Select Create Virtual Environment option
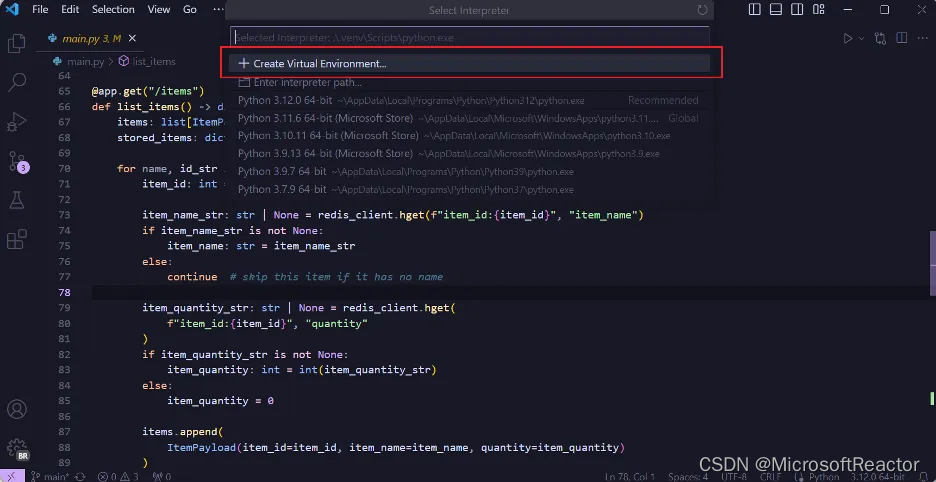Screen dimensions: 936x482 click(470, 63)
